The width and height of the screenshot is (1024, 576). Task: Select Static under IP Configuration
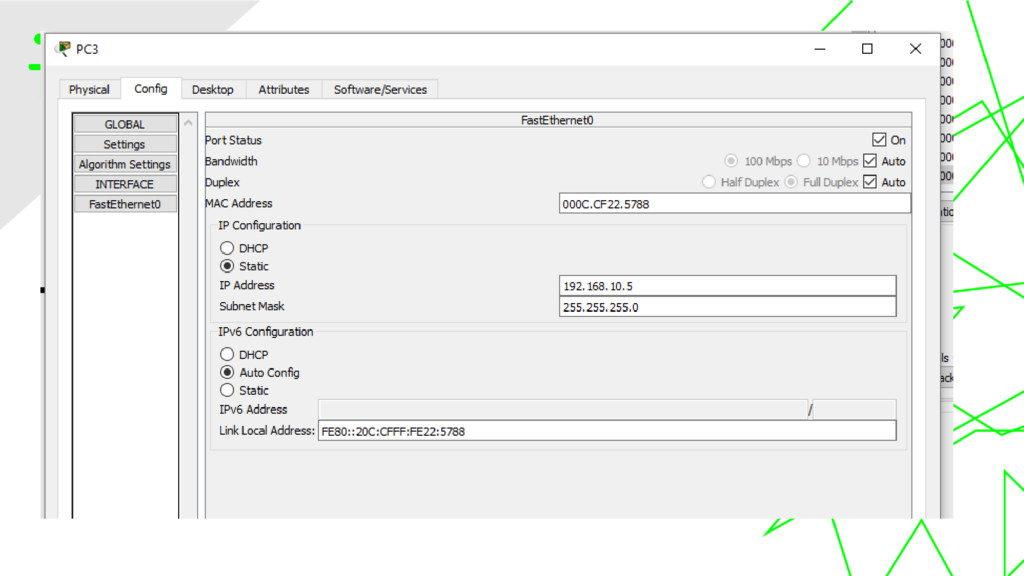(x=227, y=266)
